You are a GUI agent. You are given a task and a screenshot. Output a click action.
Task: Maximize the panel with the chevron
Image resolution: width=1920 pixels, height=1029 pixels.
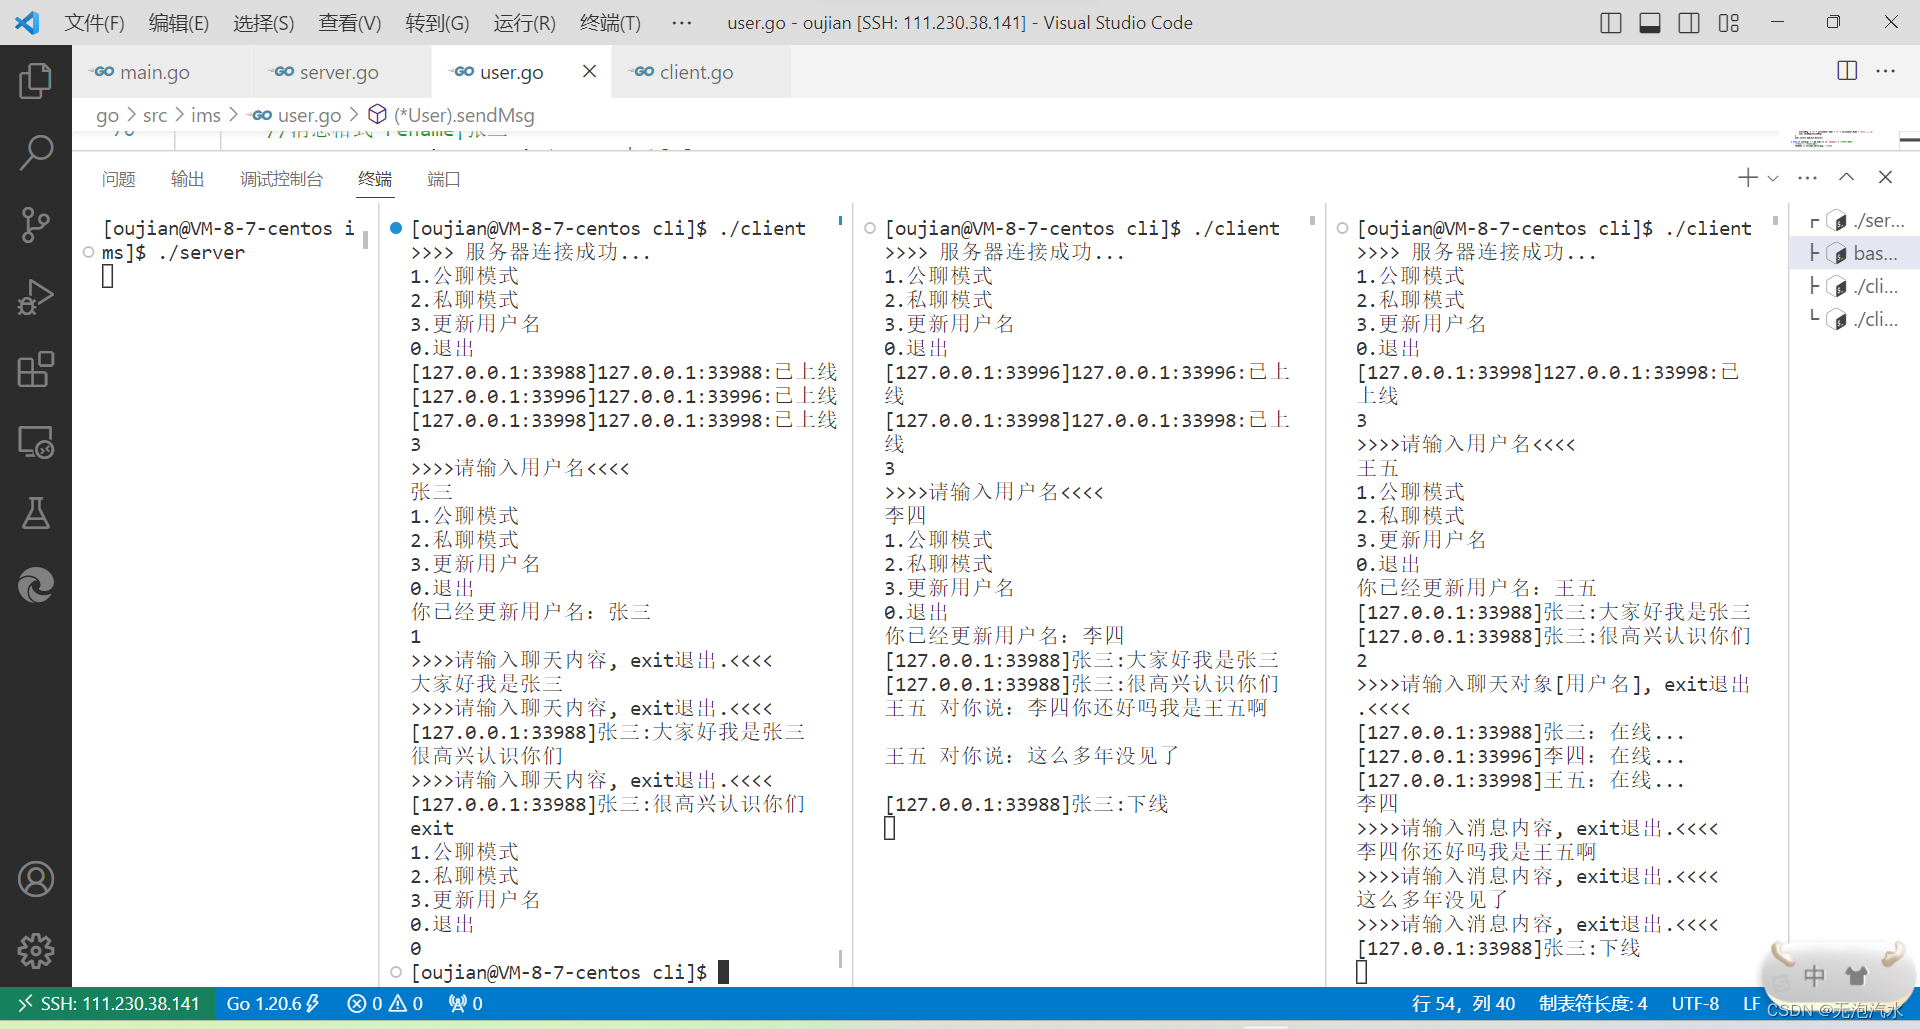[x=1847, y=177]
